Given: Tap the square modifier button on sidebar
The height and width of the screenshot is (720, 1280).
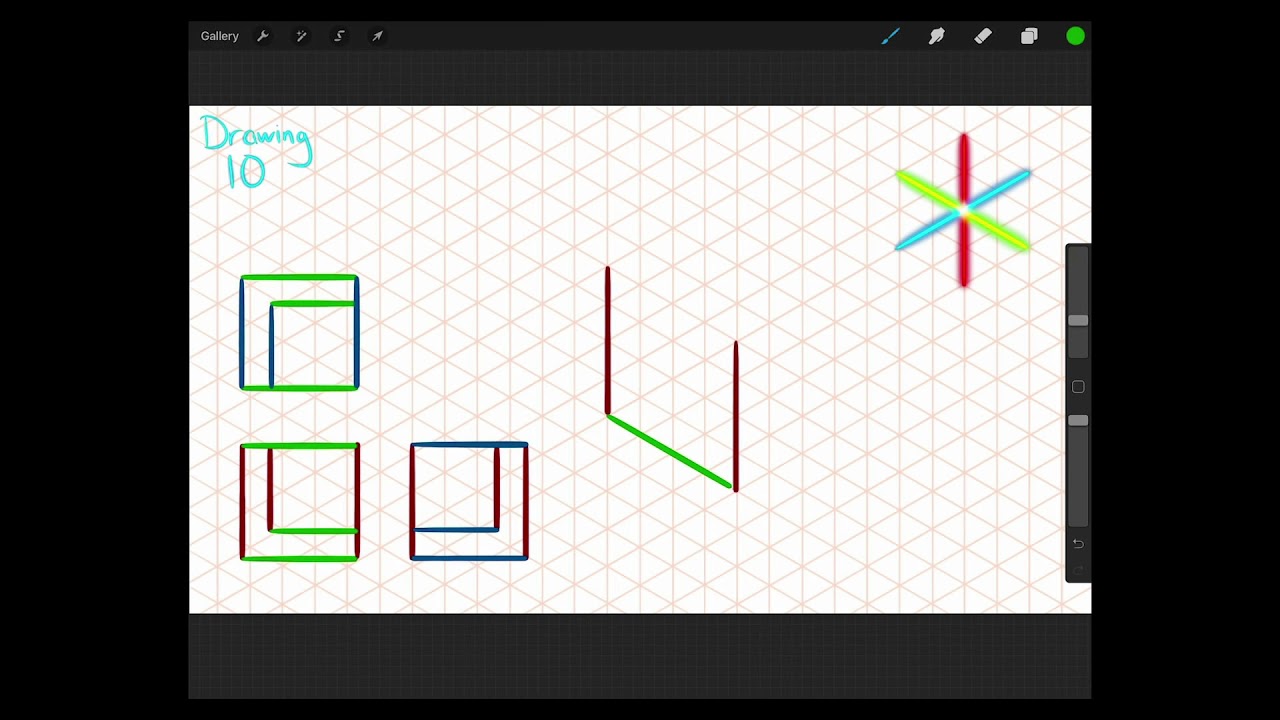Looking at the screenshot, I should click(1078, 387).
